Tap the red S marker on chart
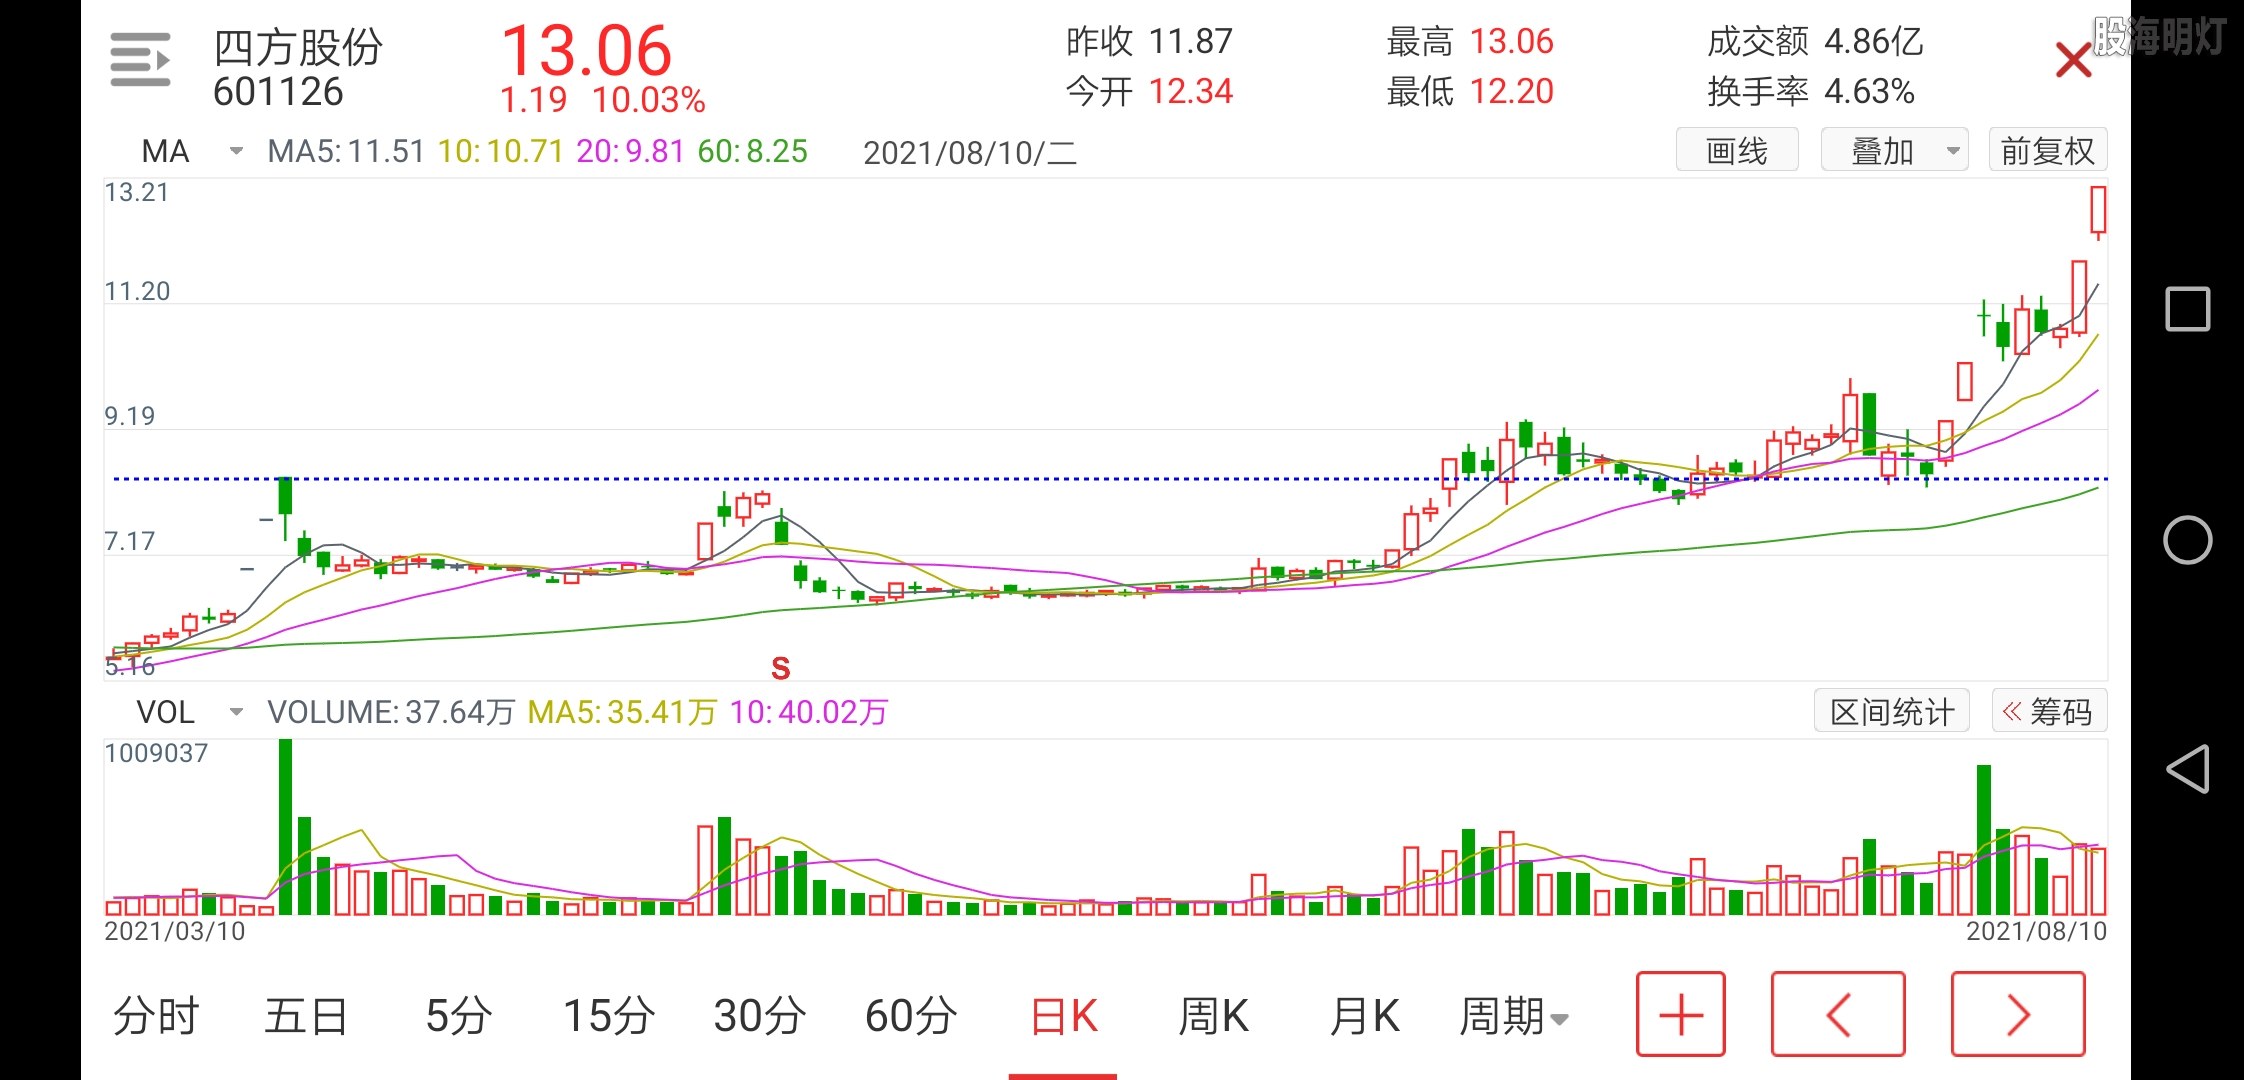Image resolution: width=2244 pixels, height=1080 pixels. [781, 668]
